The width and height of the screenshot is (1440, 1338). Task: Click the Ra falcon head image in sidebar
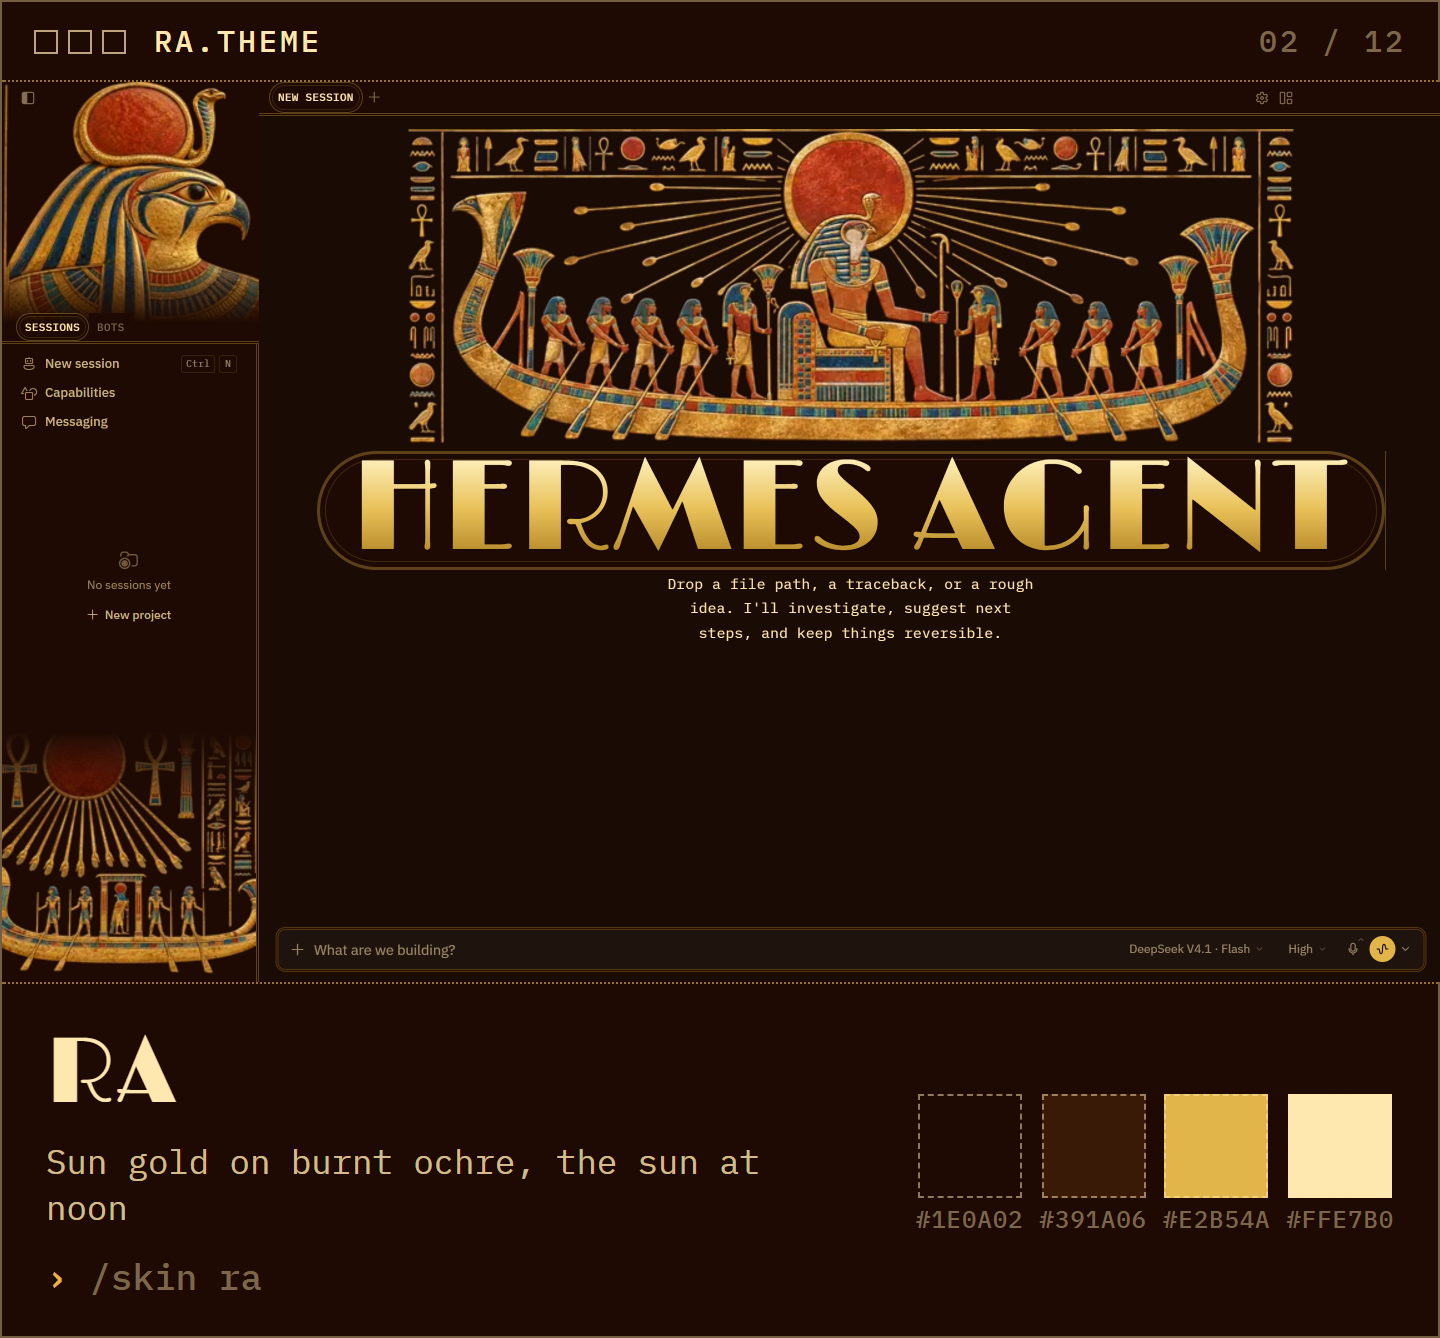(x=131, y=200)
